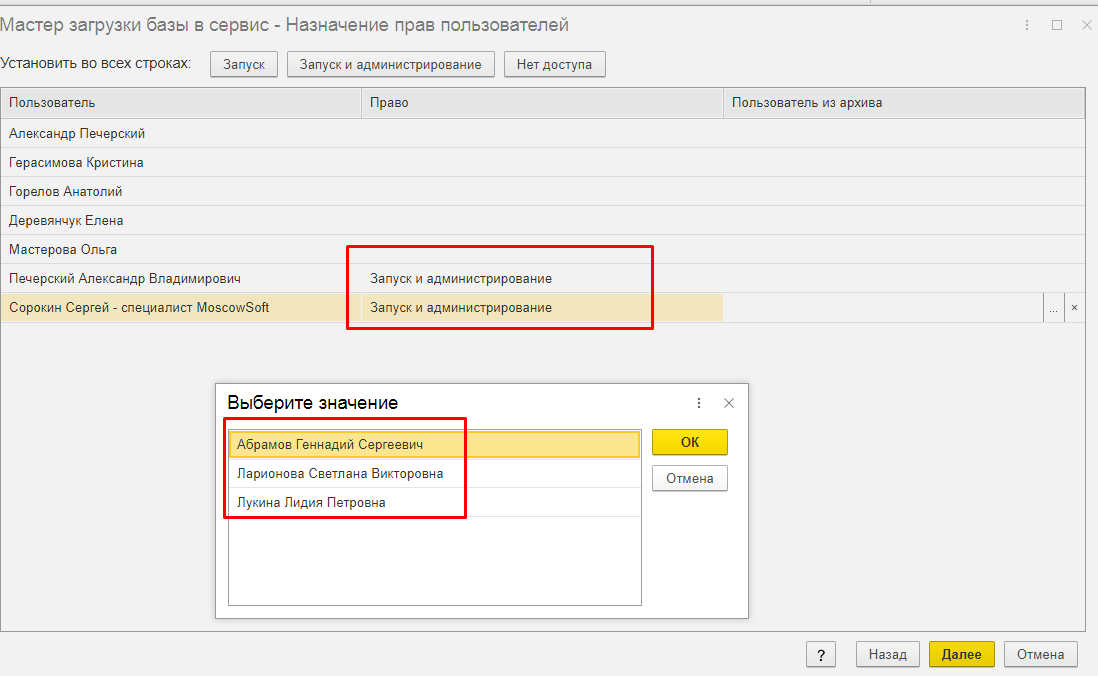Confirm the selection with OK

(x=689, y=443)
